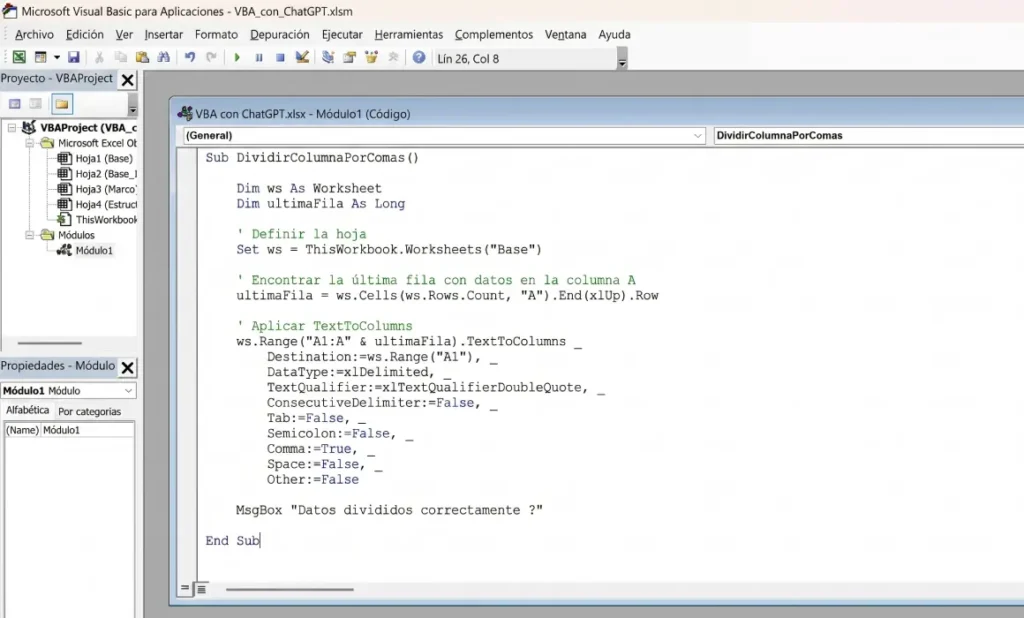Screen dimensions: 1024x618
Task: Close the Proyecto - VBAProject panel
Action: [x=127, y=80]
